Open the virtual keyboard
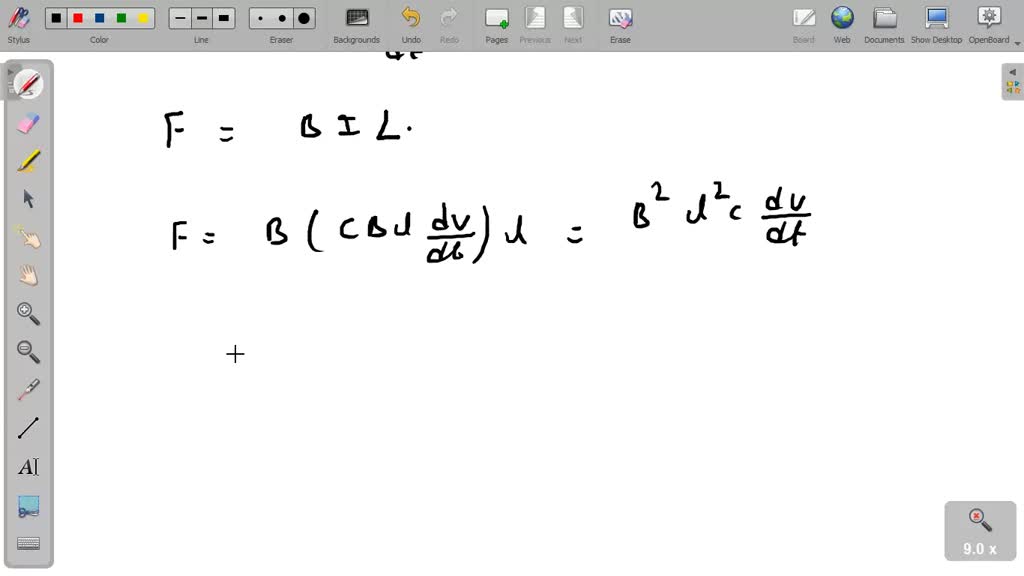Screen dimensions: 1024x576 [x=27, y=542]
